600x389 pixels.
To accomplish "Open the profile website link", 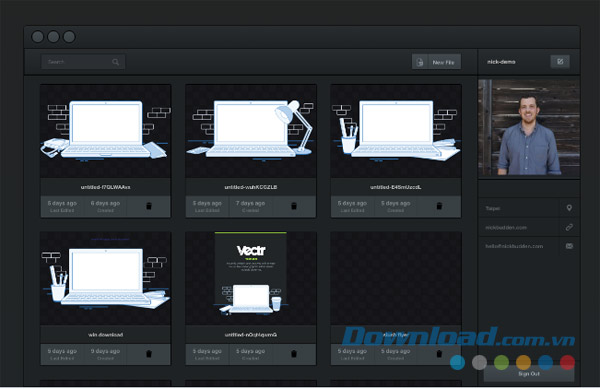I will pos(506,228).
